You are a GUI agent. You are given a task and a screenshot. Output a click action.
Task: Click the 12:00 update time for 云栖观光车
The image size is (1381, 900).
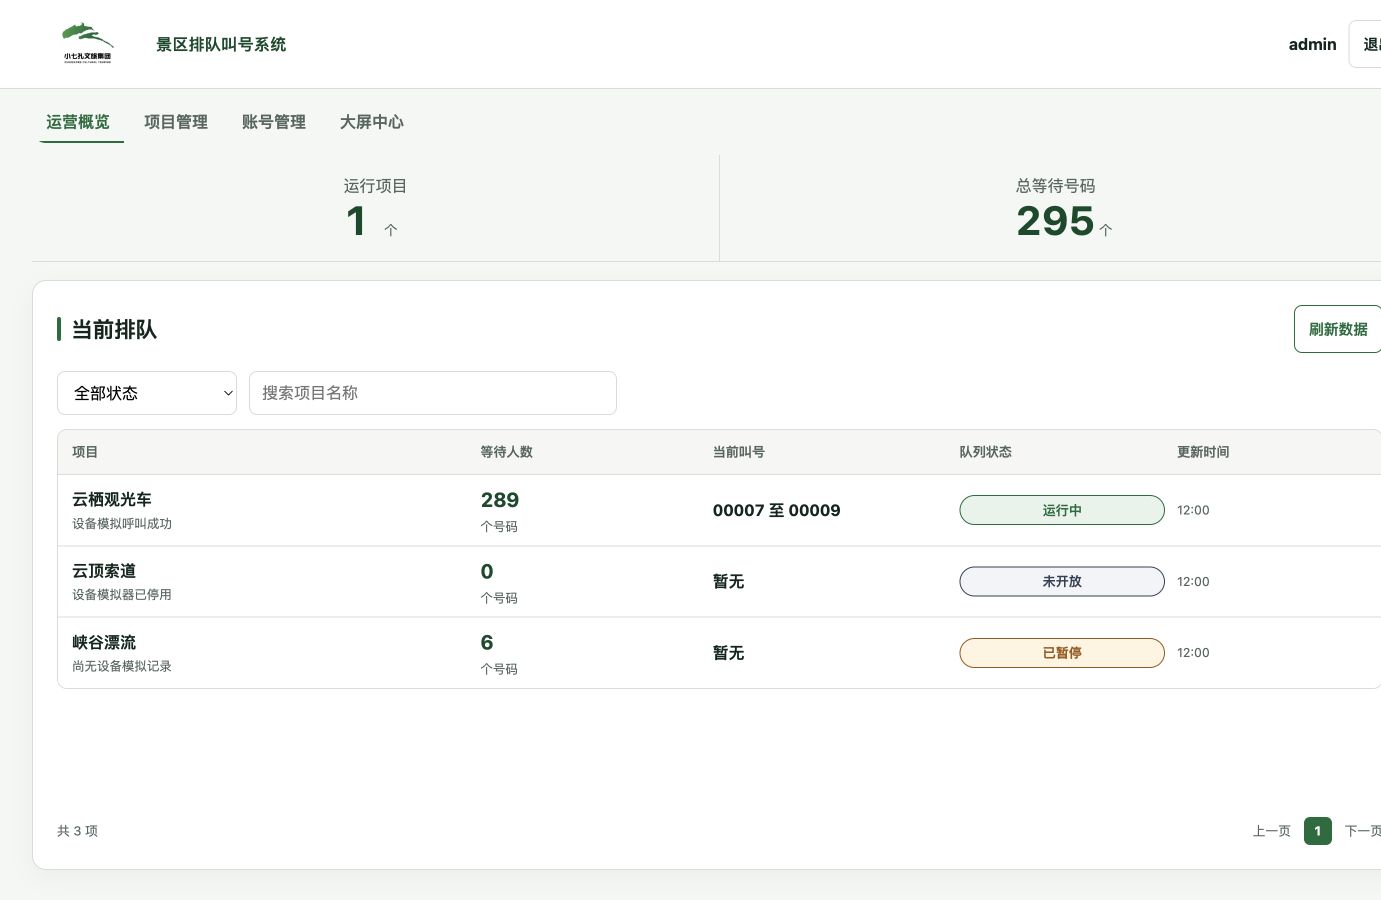(x=1193, y=510)
